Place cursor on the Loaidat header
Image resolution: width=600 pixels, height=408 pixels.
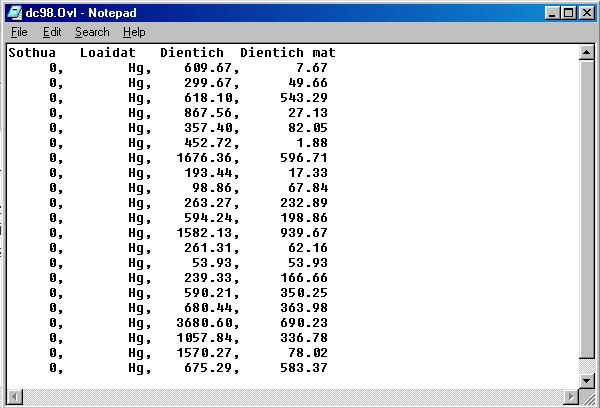tap(108, 52)
